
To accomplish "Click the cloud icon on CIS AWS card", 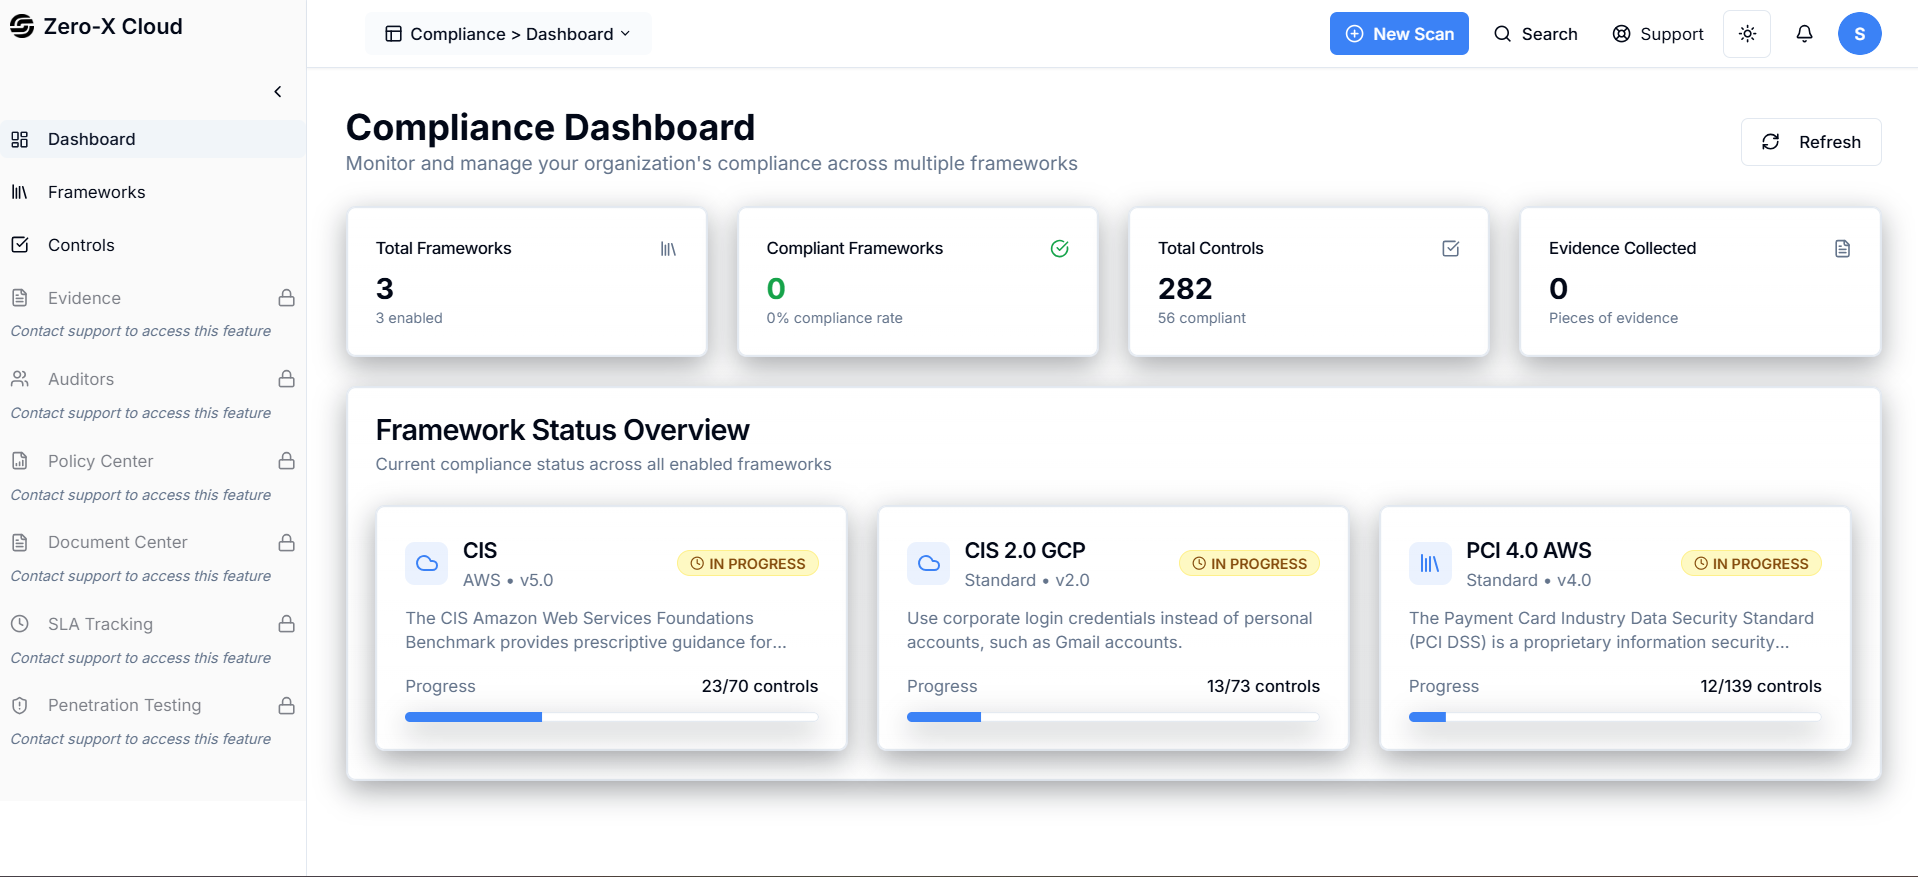I will click(427, 564).
